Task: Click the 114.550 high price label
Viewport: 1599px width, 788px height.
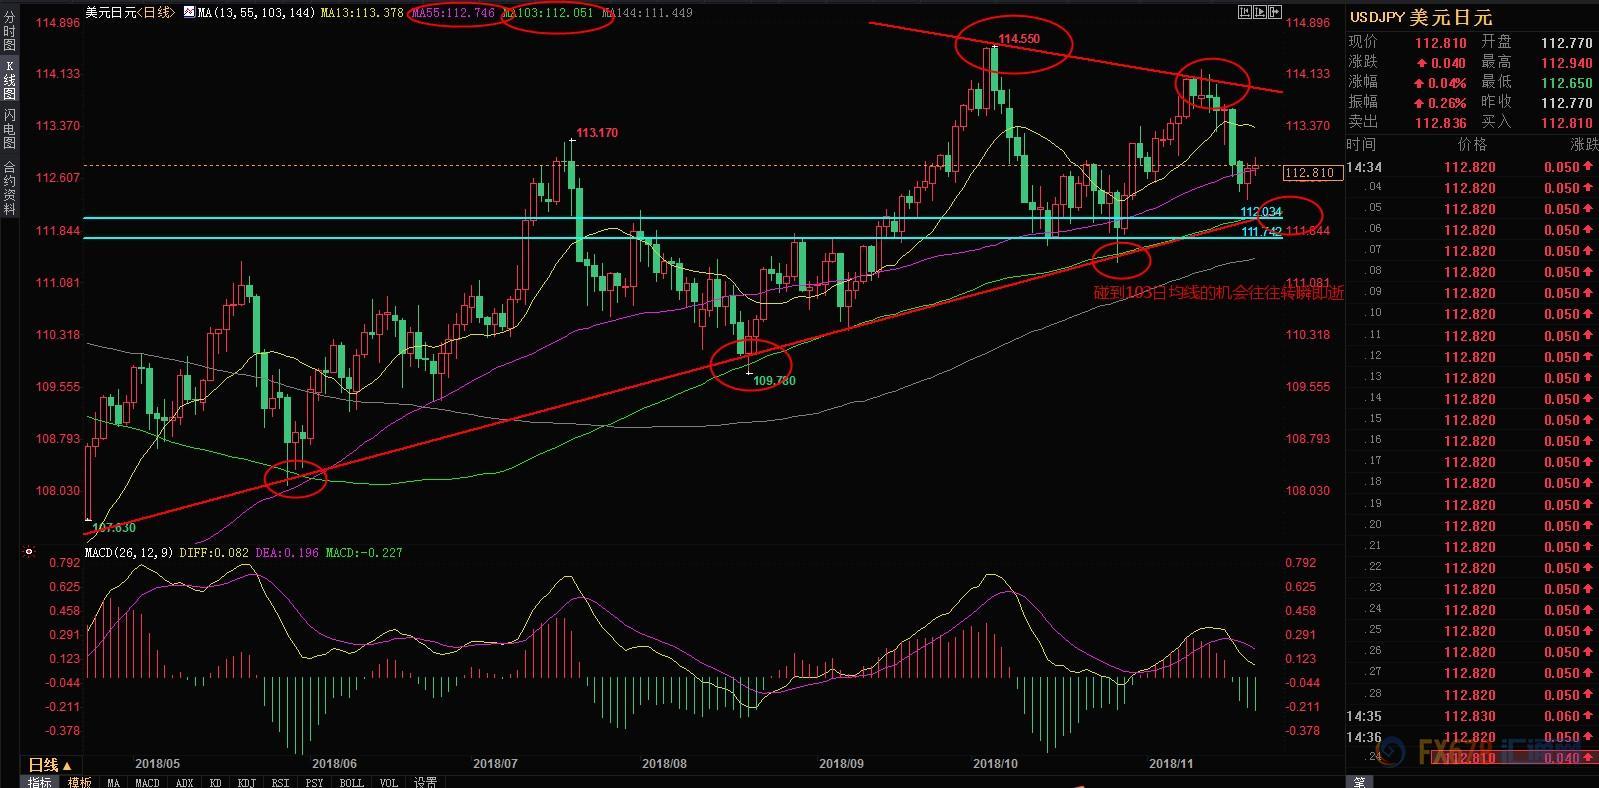Action: [x=1019, y=39]
